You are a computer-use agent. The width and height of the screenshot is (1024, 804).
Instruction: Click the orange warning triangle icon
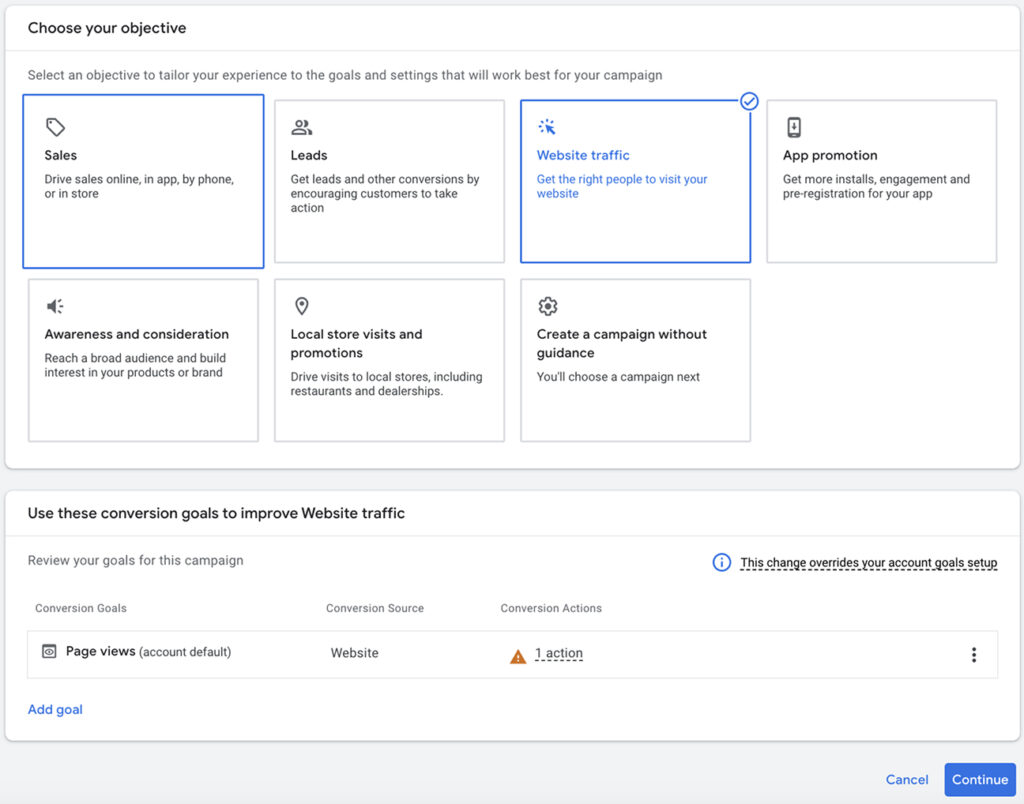(x=518, y=656)
